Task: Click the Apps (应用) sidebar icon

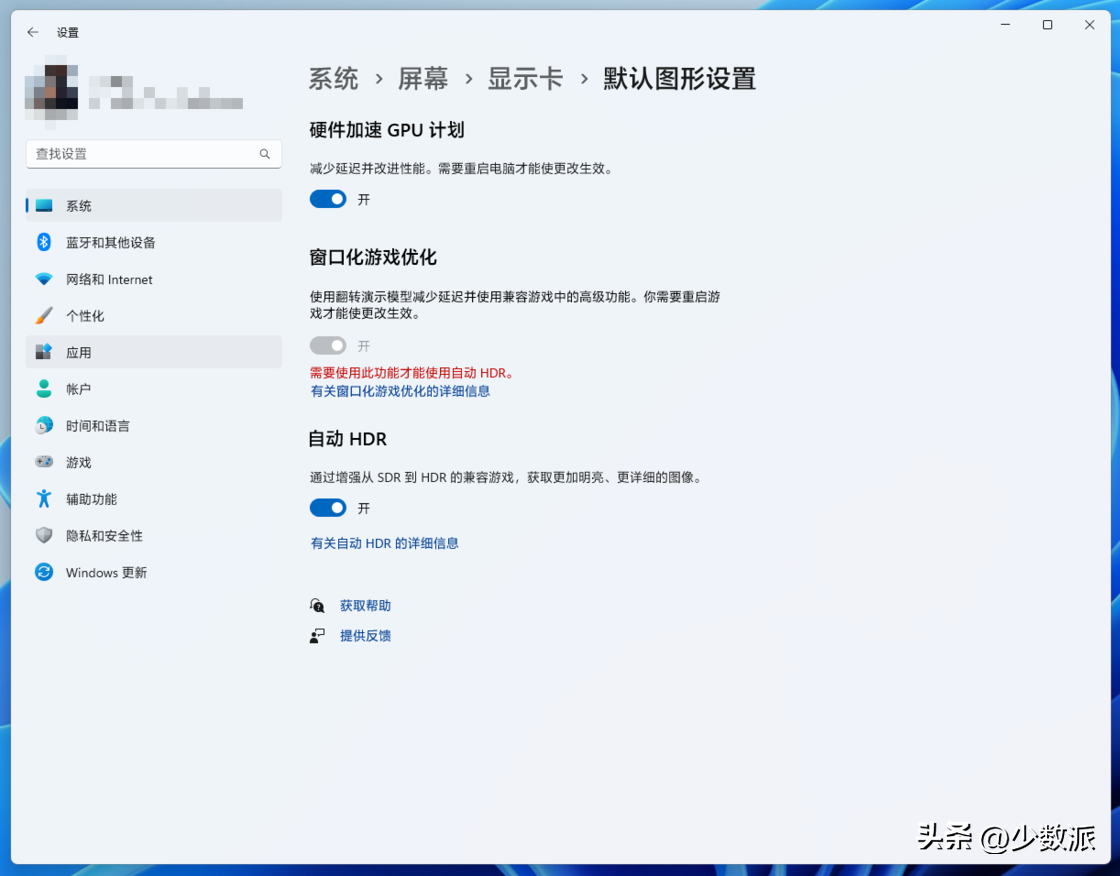Action: [x=44, y=352]
